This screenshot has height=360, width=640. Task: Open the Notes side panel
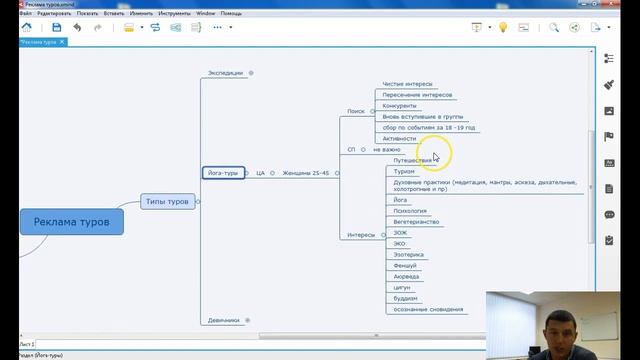609,189
